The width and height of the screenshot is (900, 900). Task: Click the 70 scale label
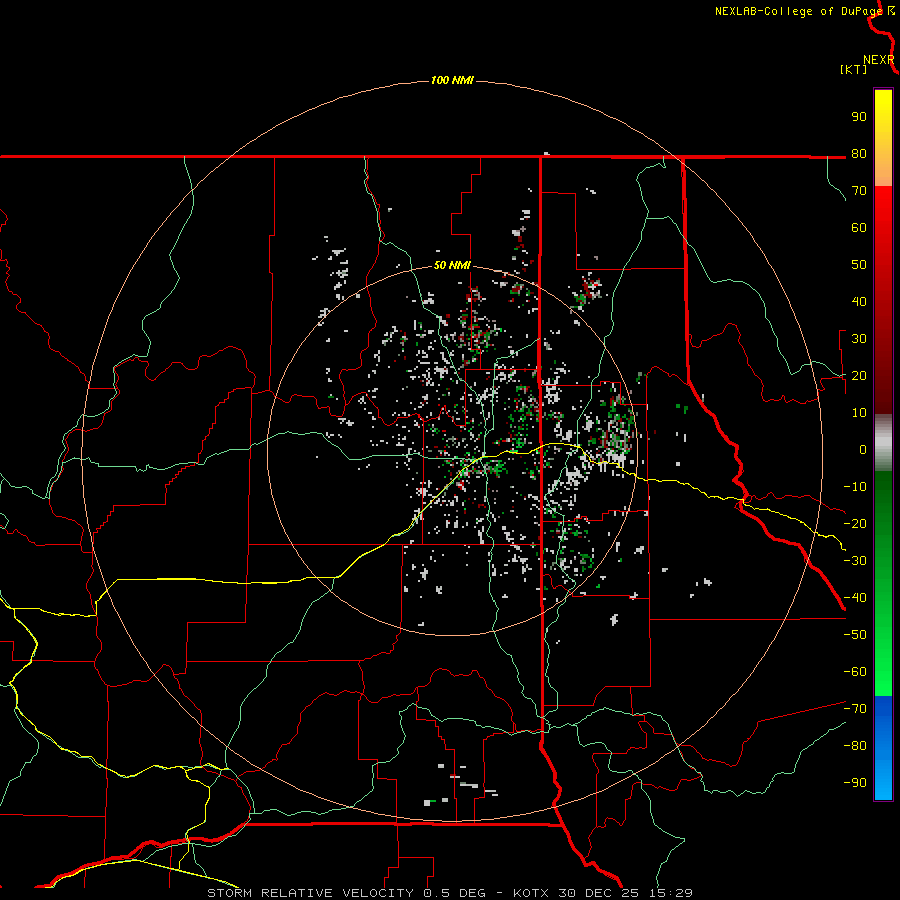(859, 191)
